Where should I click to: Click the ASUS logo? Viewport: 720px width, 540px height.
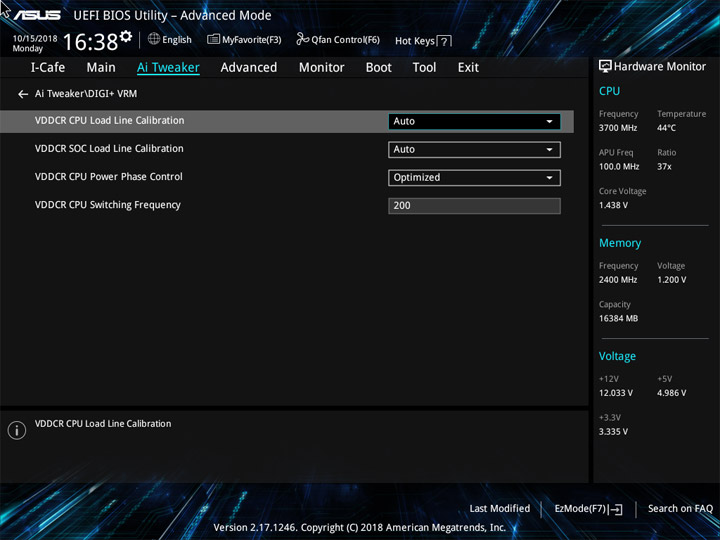pyautogui.click(x=37, y=15)
